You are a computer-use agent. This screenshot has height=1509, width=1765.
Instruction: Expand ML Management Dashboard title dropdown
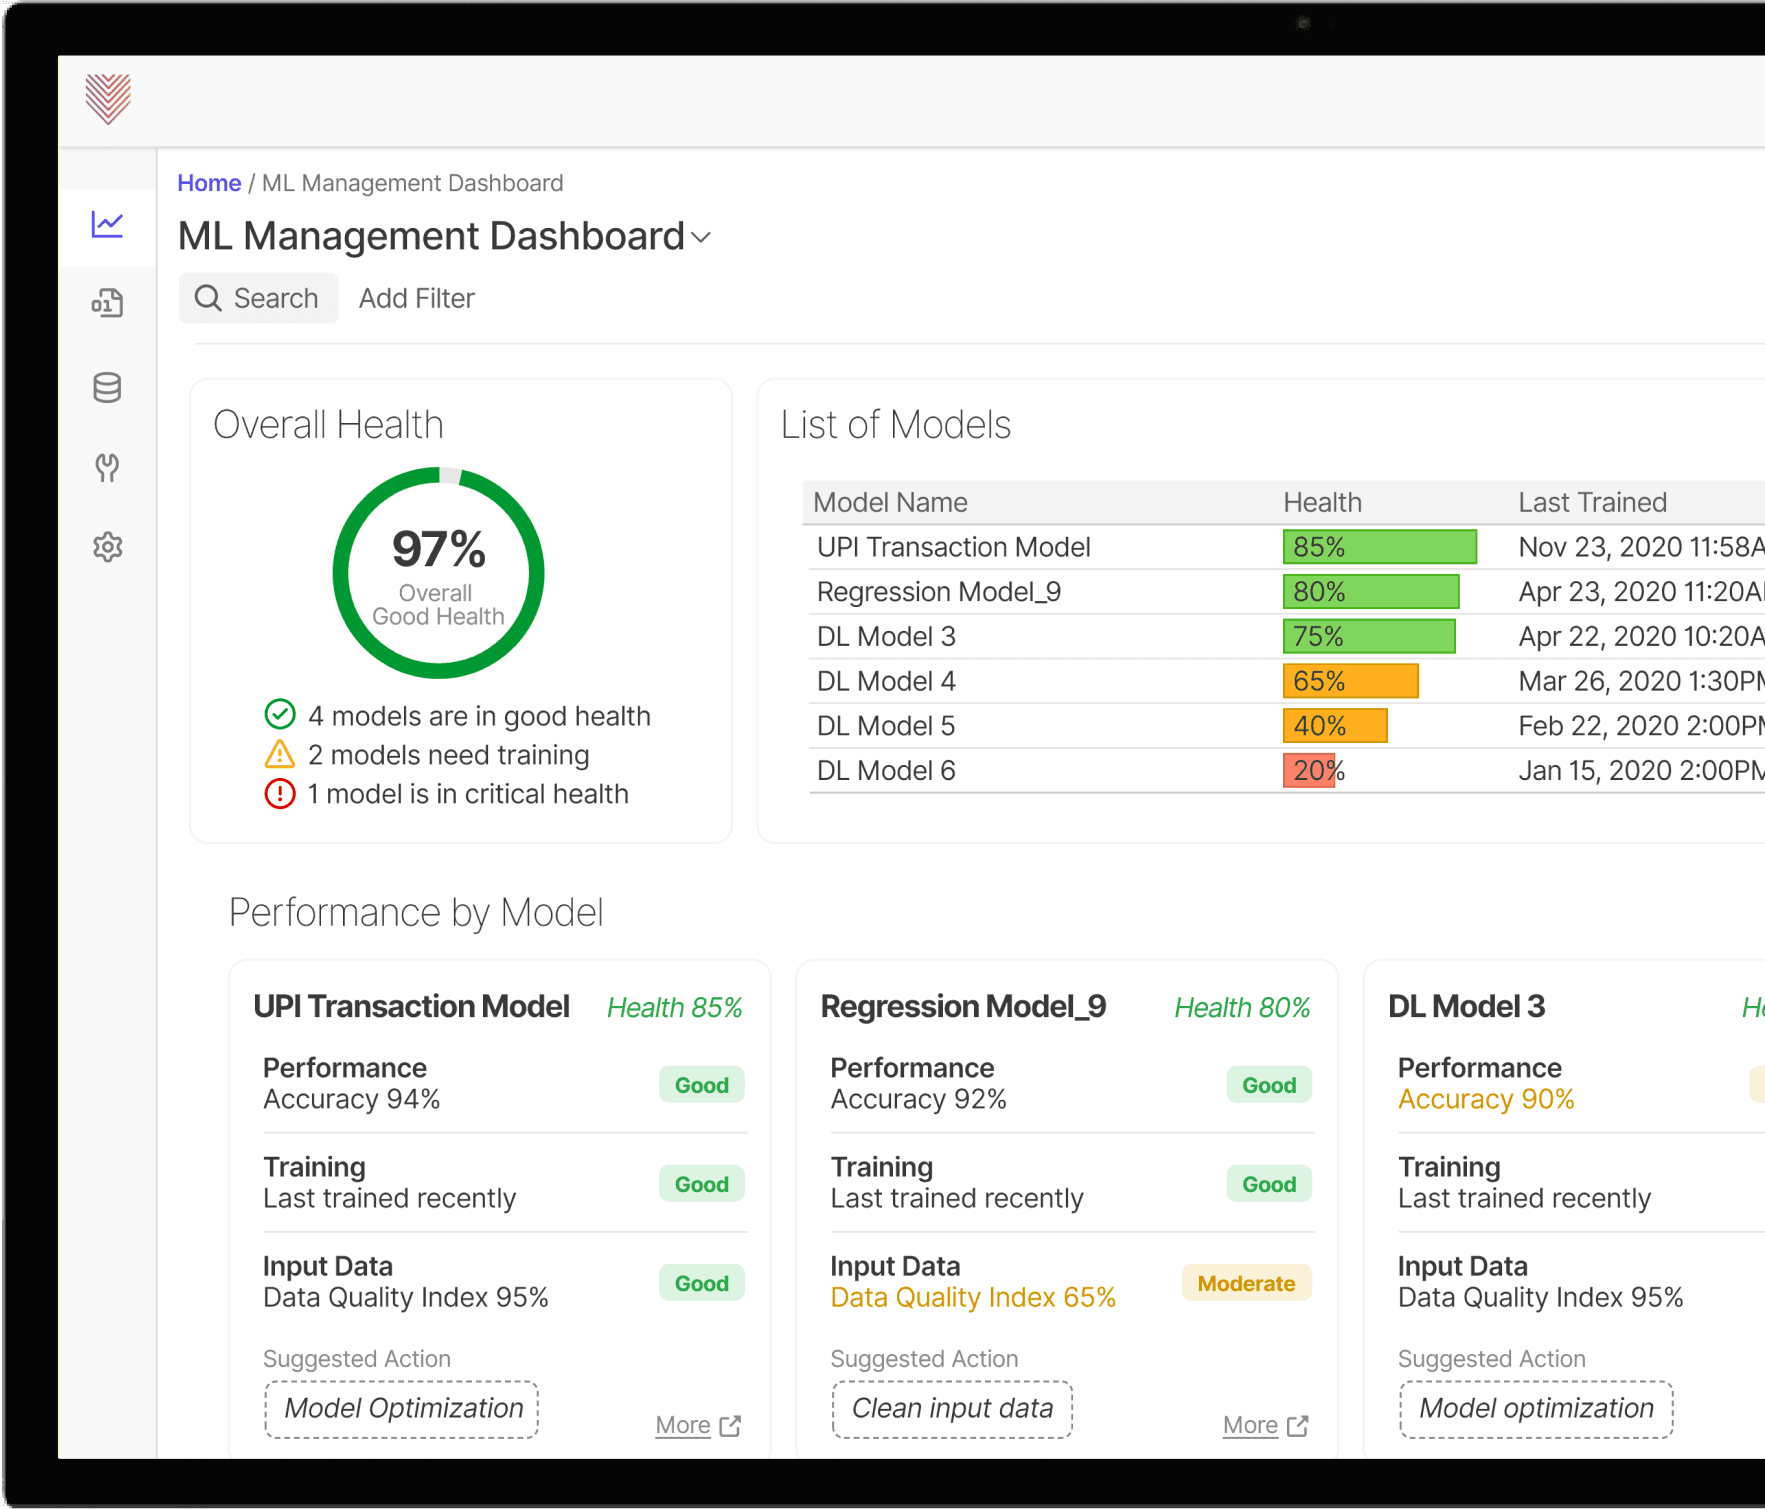tap(701, 238)
